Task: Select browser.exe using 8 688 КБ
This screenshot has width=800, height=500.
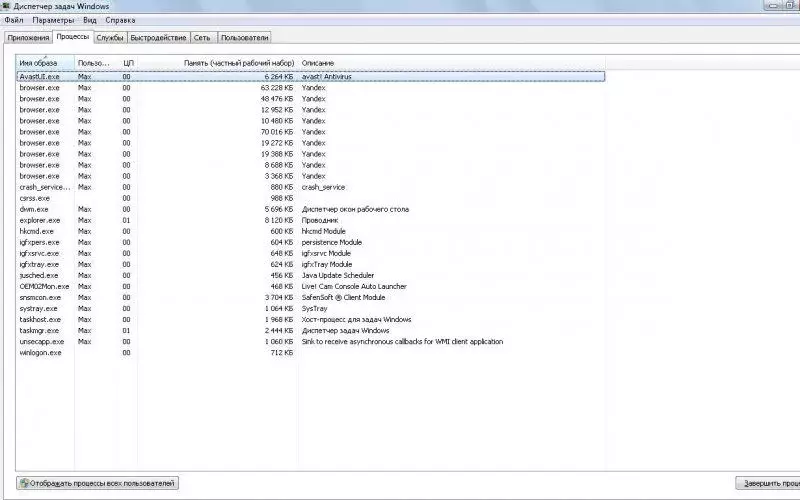Action: 310,165
